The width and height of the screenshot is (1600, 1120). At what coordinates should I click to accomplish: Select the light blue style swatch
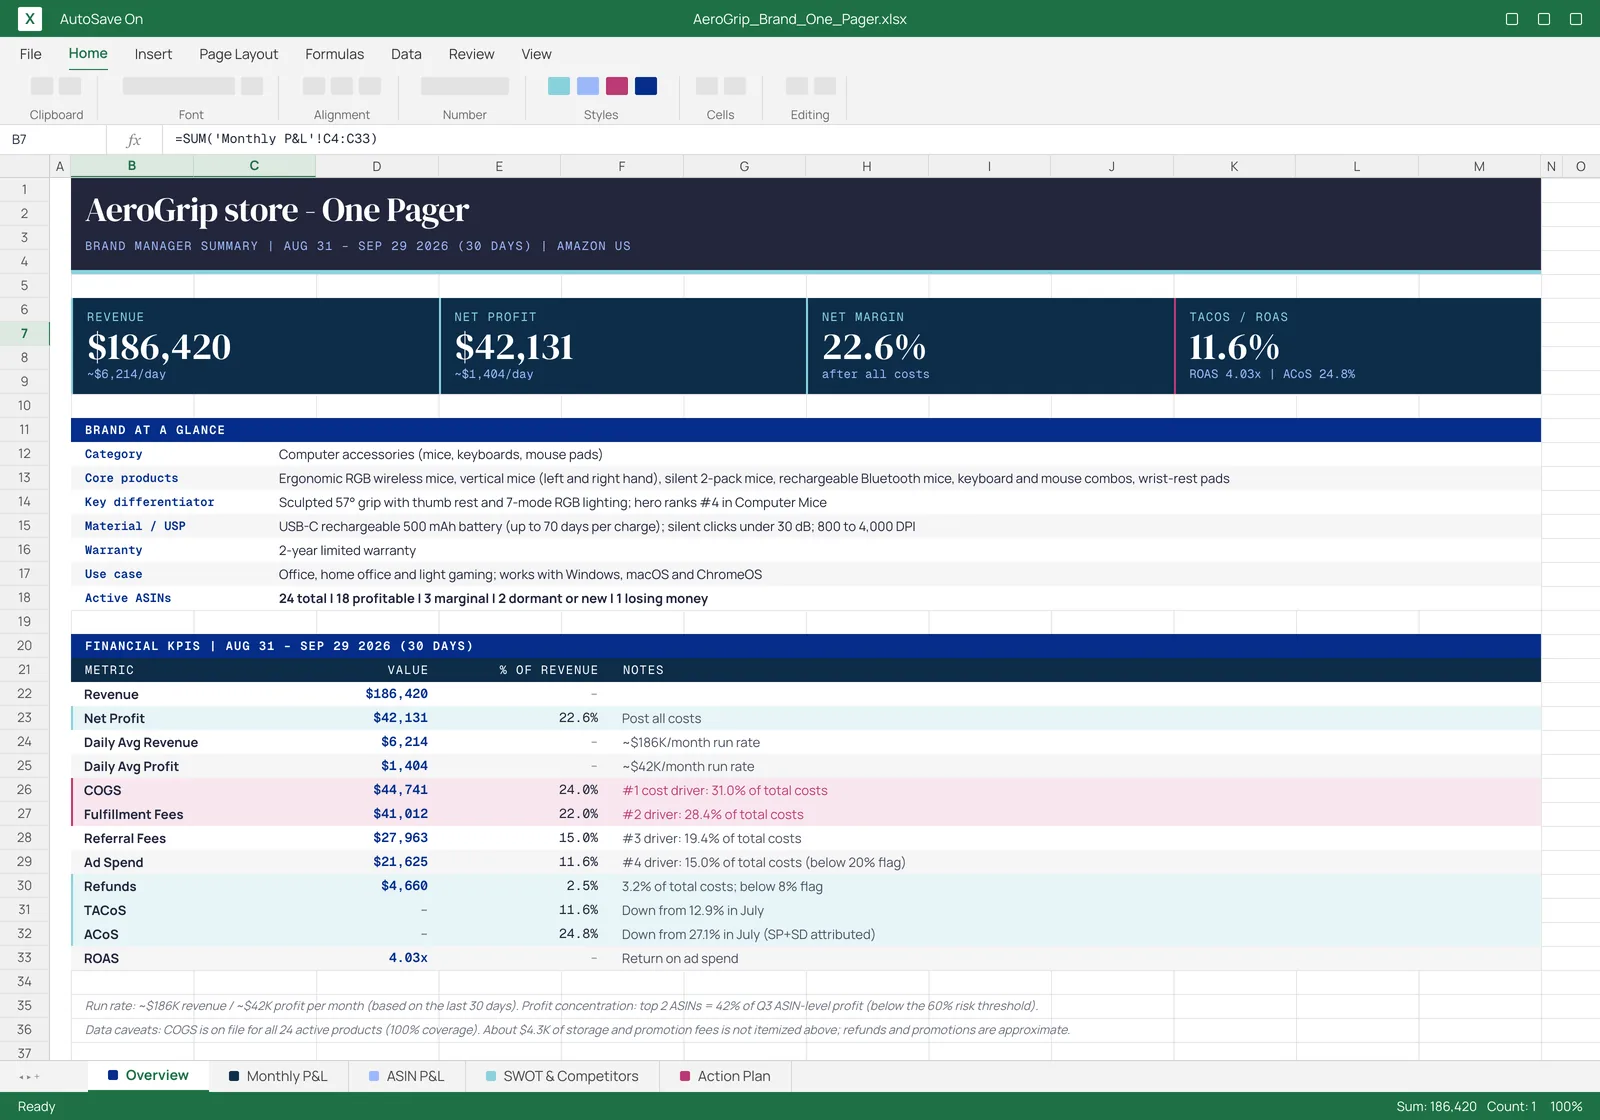pyautogui.click(x=588, y=86)
